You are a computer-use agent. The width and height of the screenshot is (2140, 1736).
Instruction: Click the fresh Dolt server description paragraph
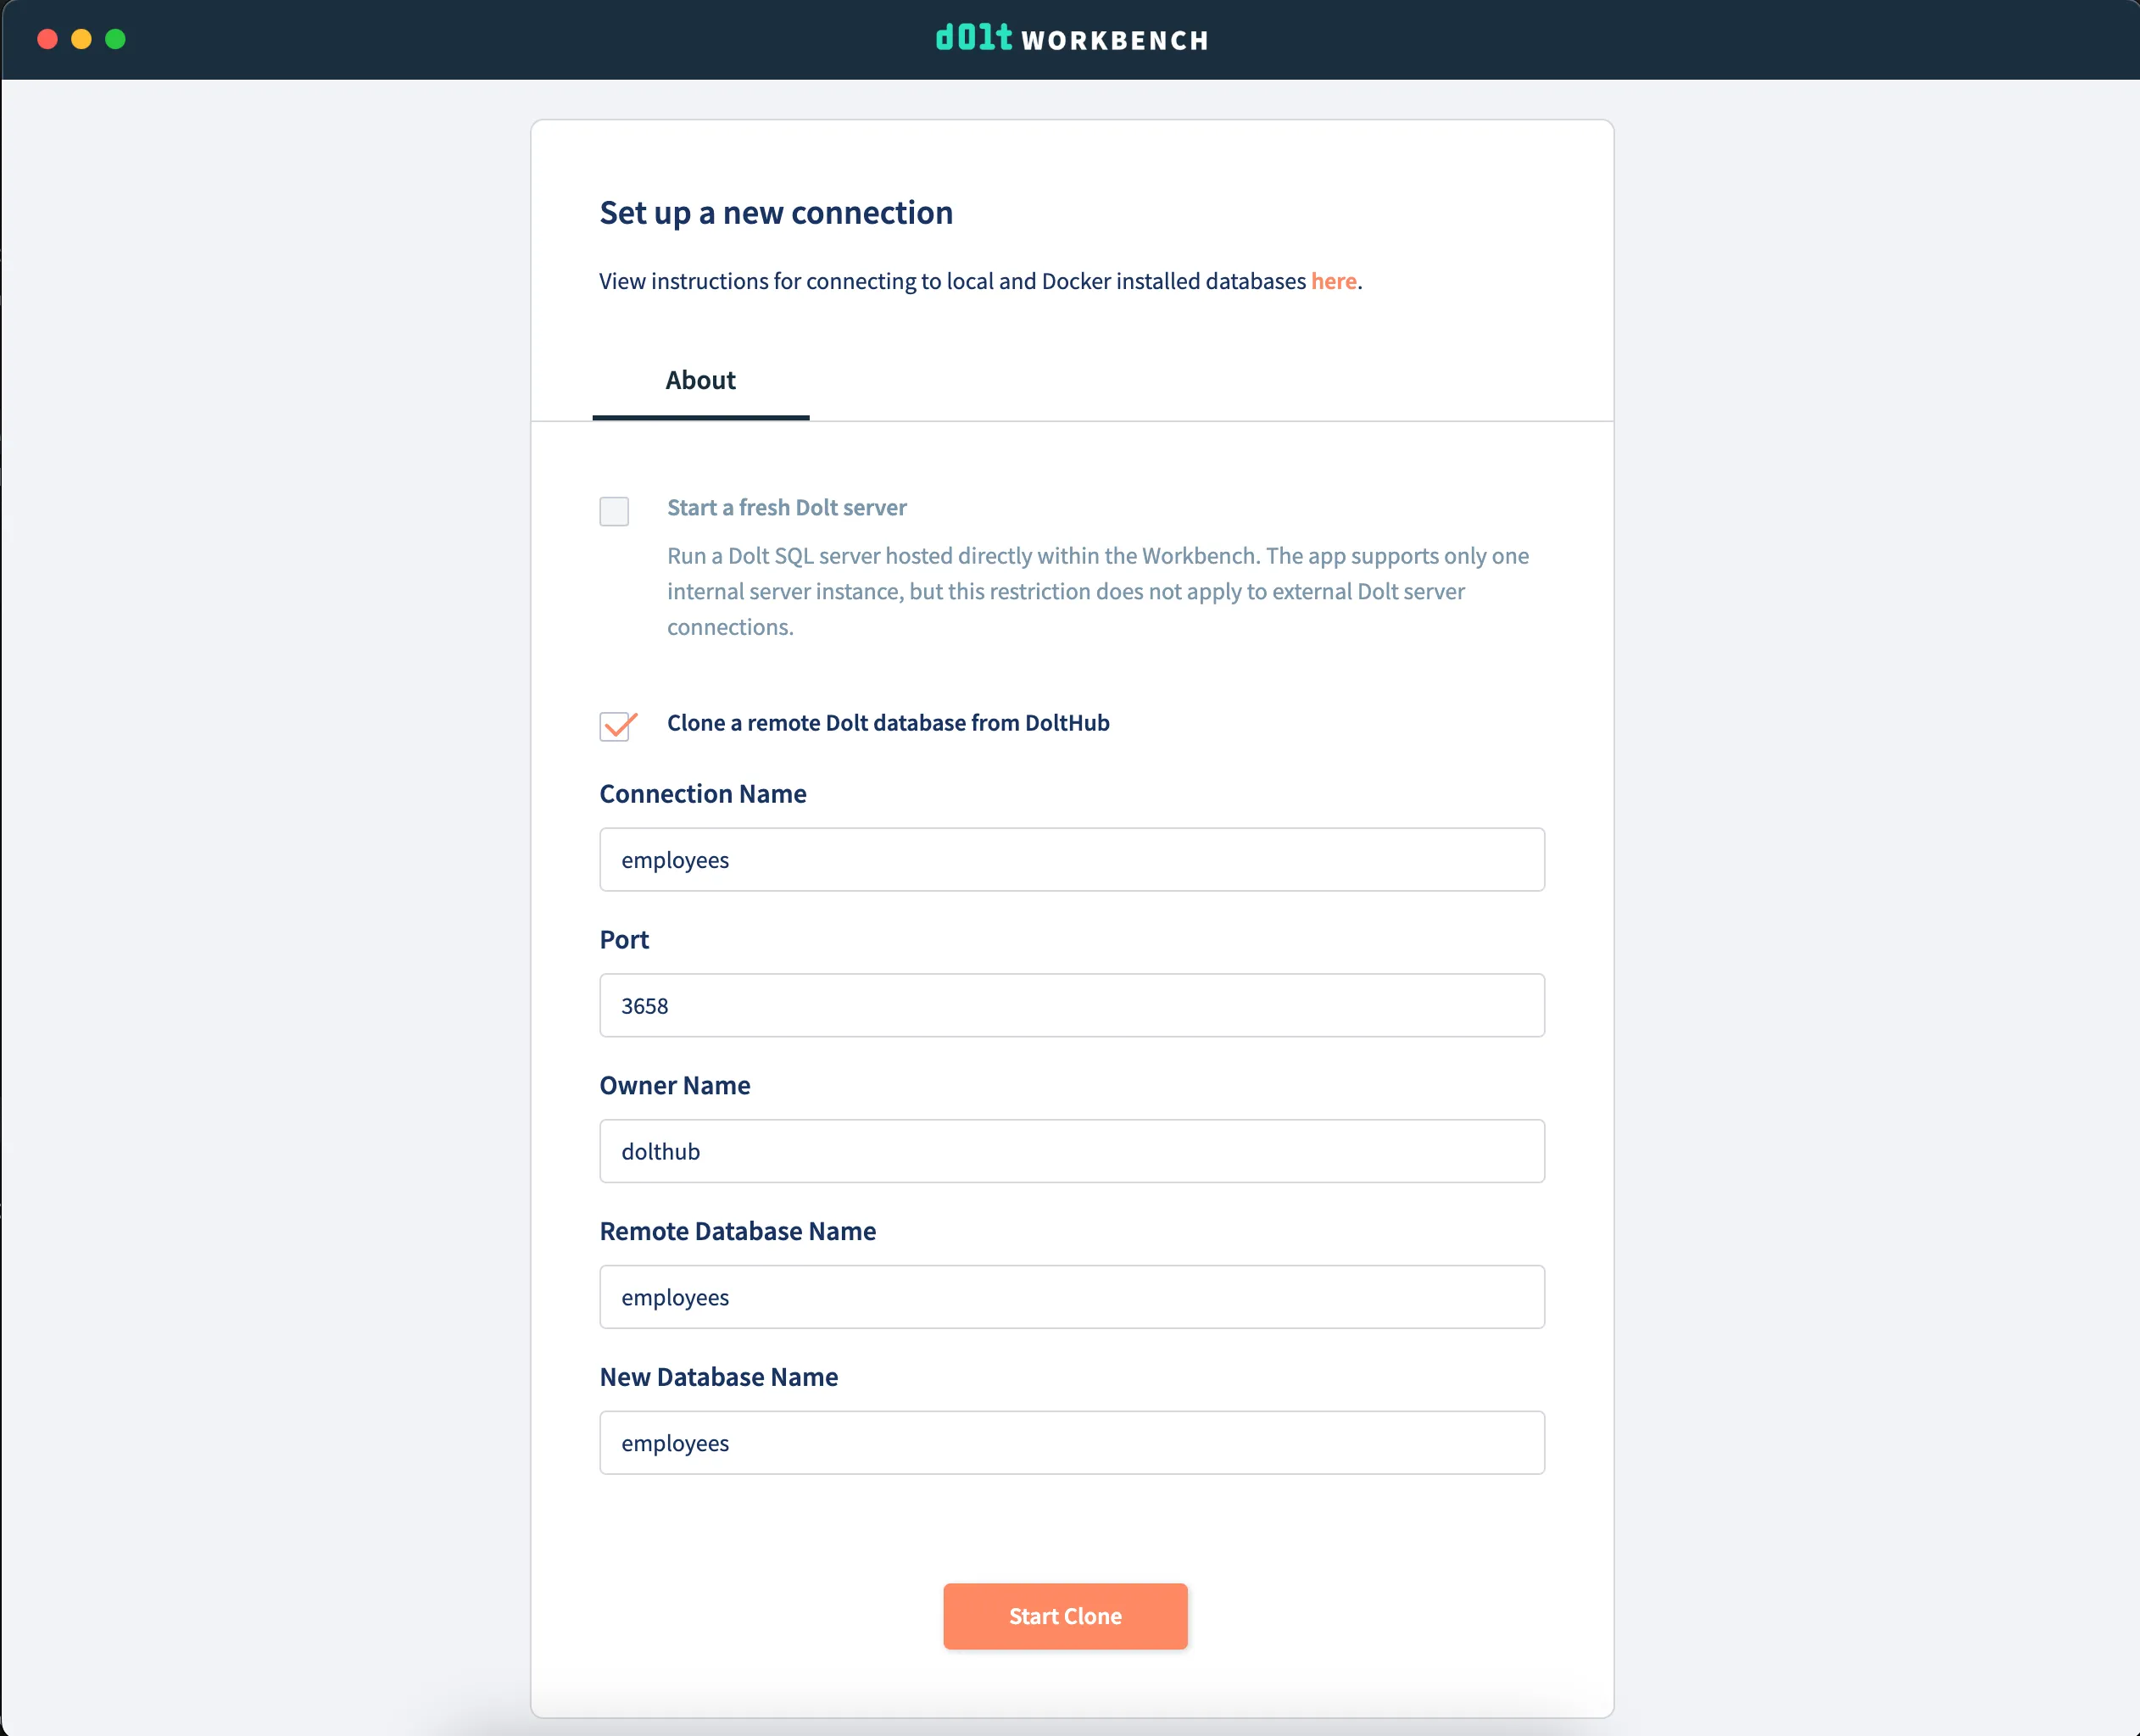tap(1097, 591)
